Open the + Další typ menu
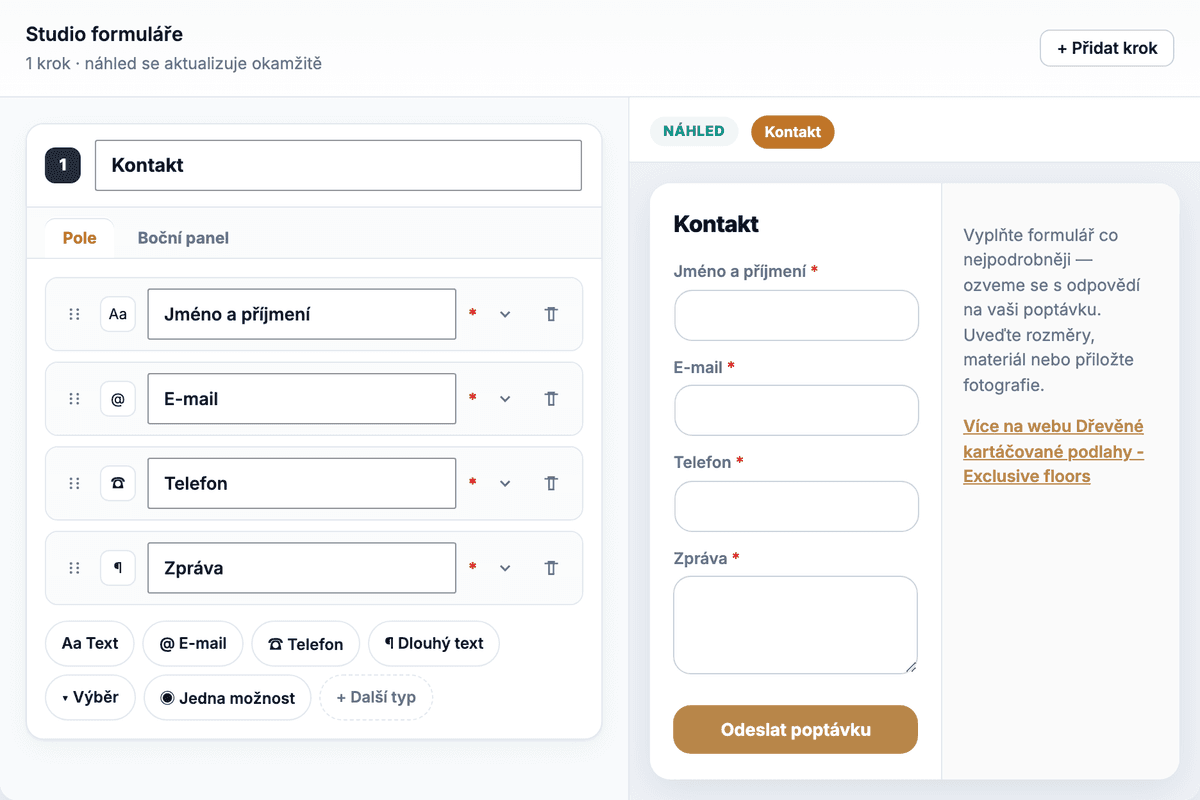 coord(376,697)
